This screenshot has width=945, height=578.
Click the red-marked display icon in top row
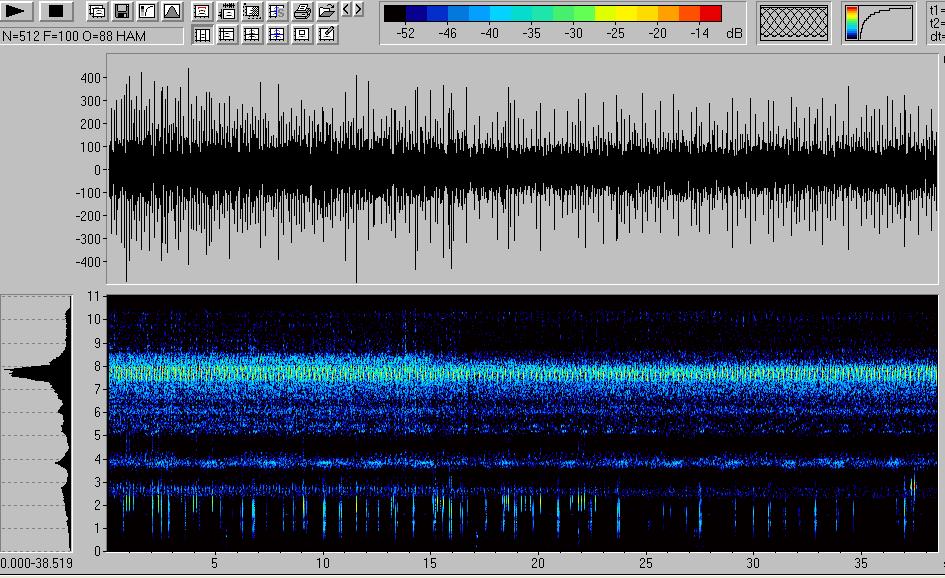pos(201,12)
